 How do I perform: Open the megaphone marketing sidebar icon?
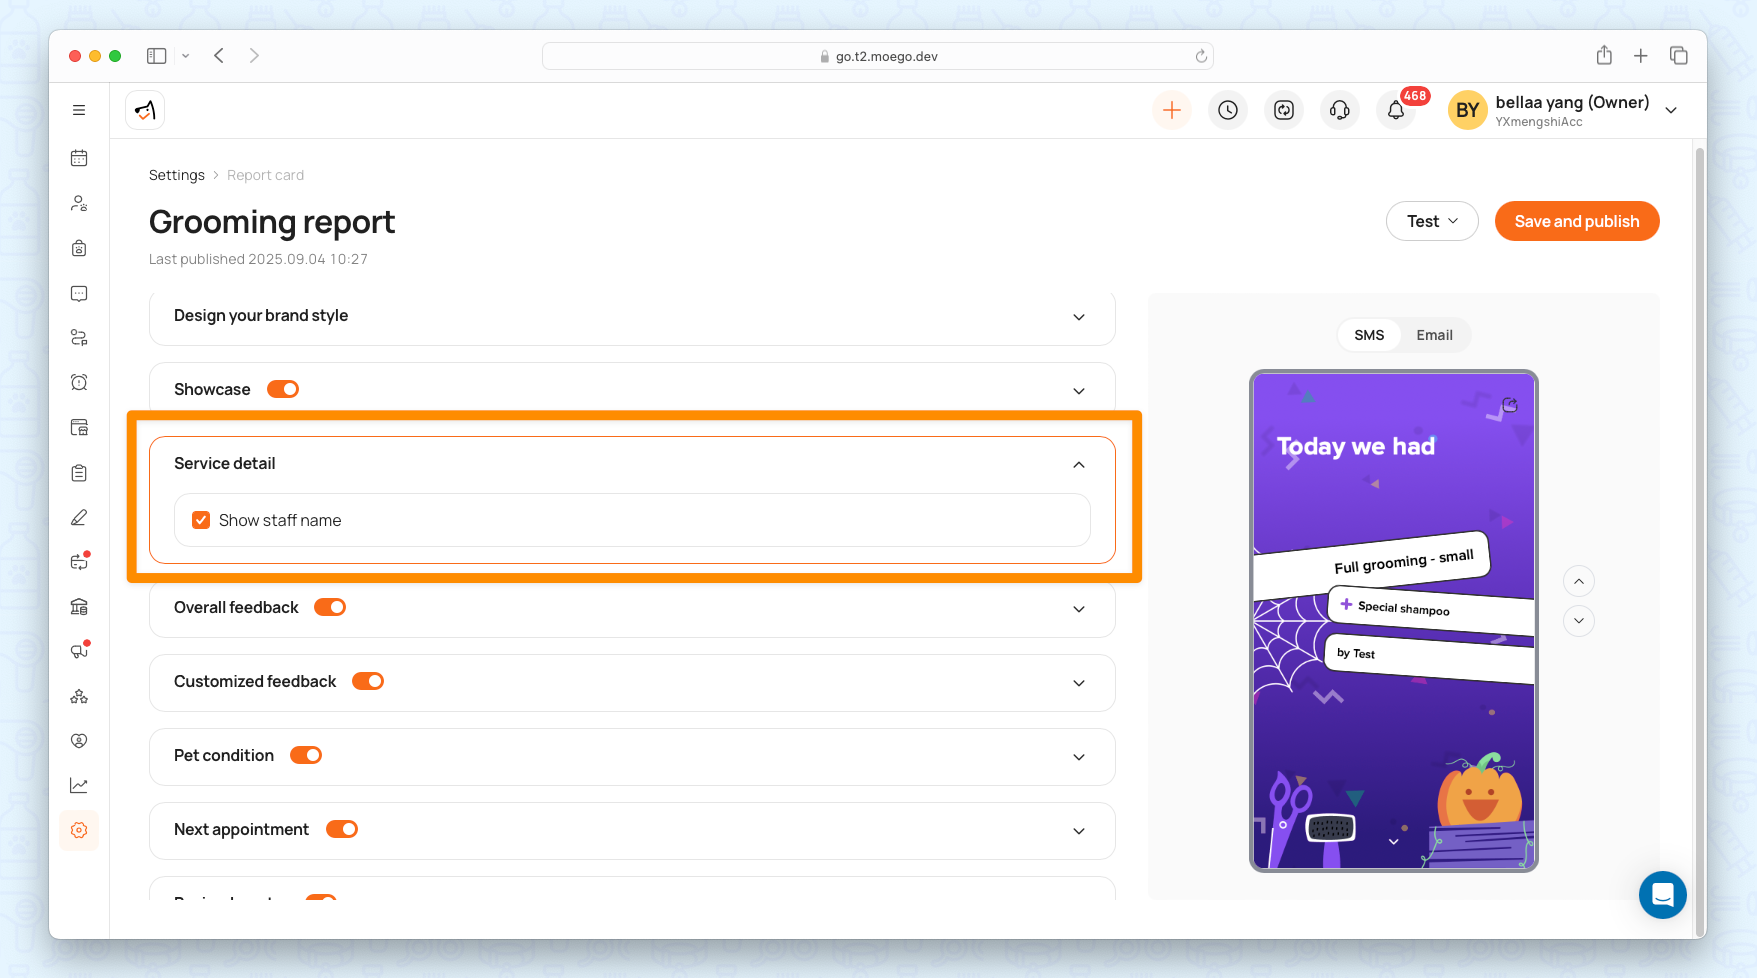(x=79, y=651)
